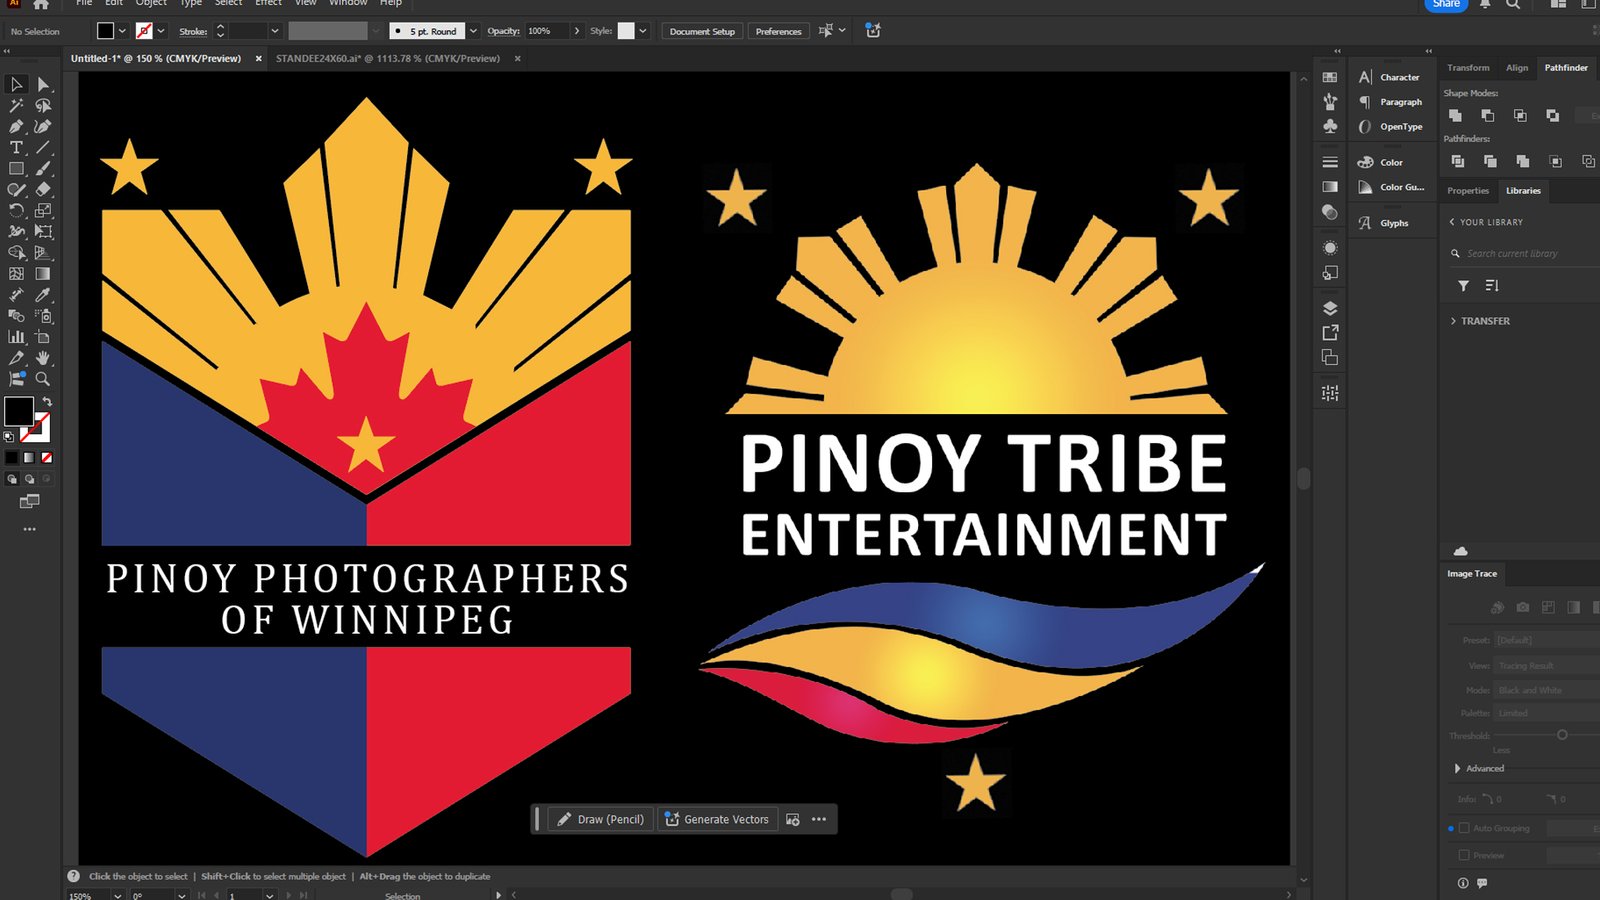Set the color mode to None
This screenshot has width=1600, height=900.
(46, 457)
